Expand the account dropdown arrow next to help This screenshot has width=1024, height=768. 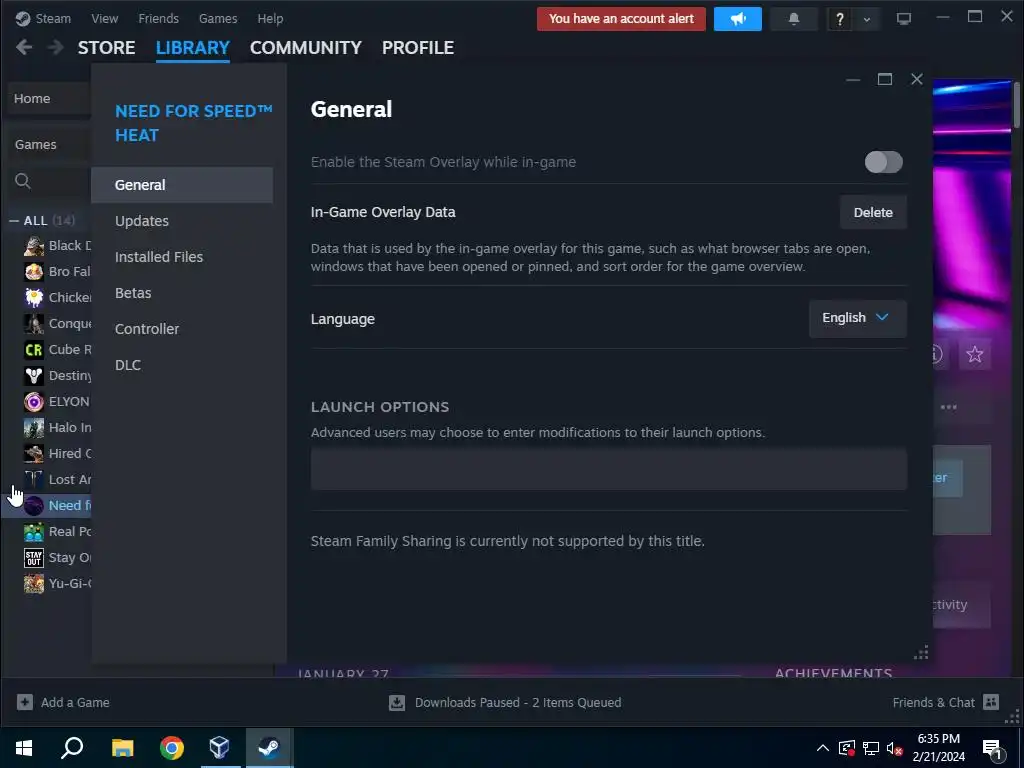tap(867, 20)
